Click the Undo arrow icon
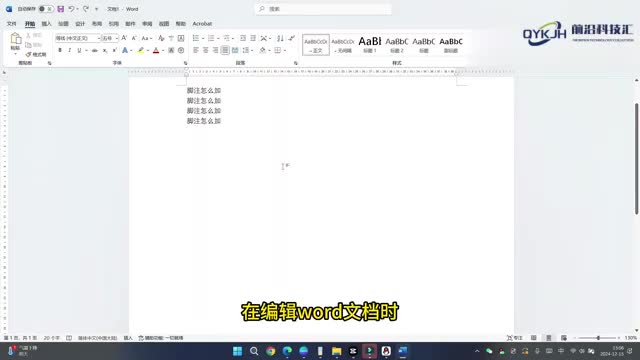This screenshot has width=640, height=360. tap(71, 9)
